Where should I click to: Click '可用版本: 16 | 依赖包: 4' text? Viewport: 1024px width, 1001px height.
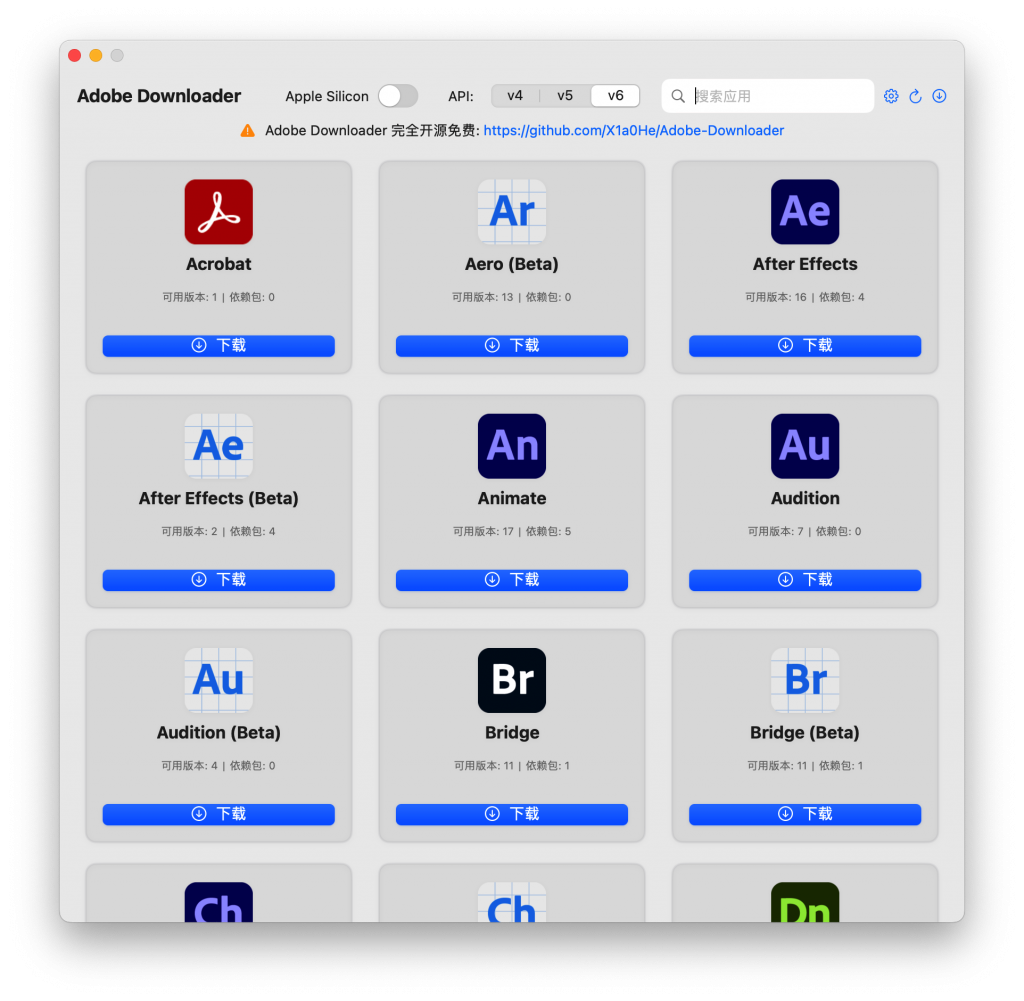(x=805, y=297)
